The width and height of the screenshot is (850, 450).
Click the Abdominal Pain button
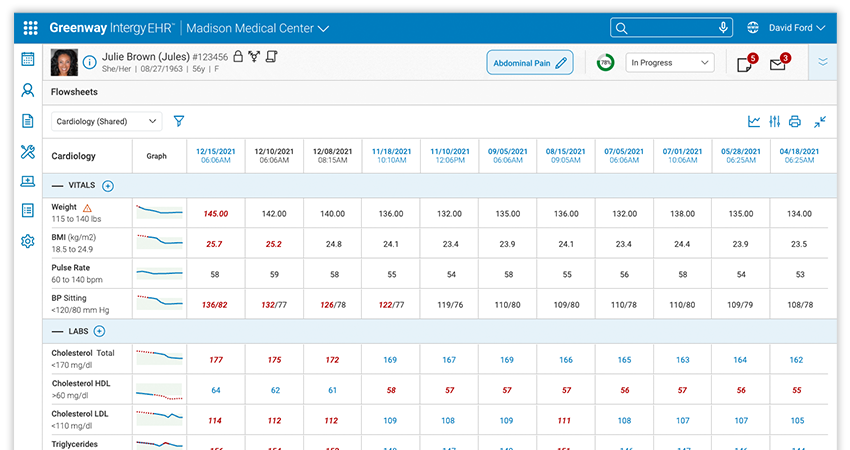coord(530,63)
